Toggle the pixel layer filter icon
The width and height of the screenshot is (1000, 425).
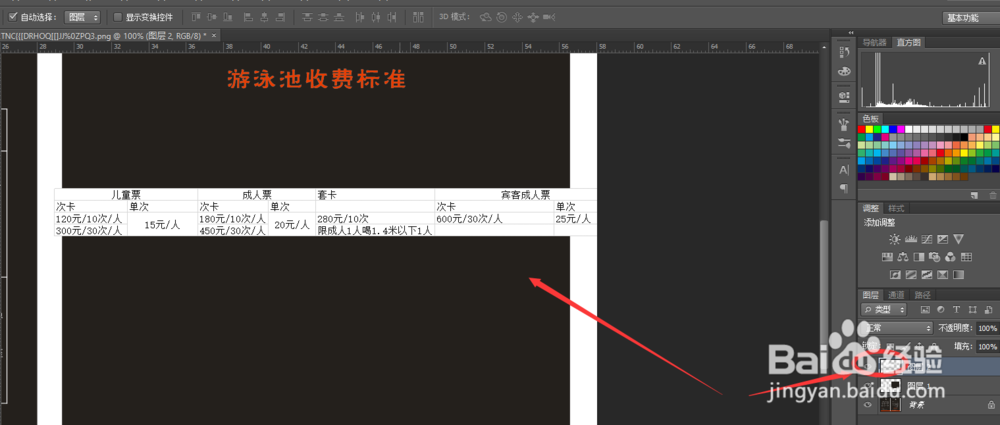click(925, 309)
